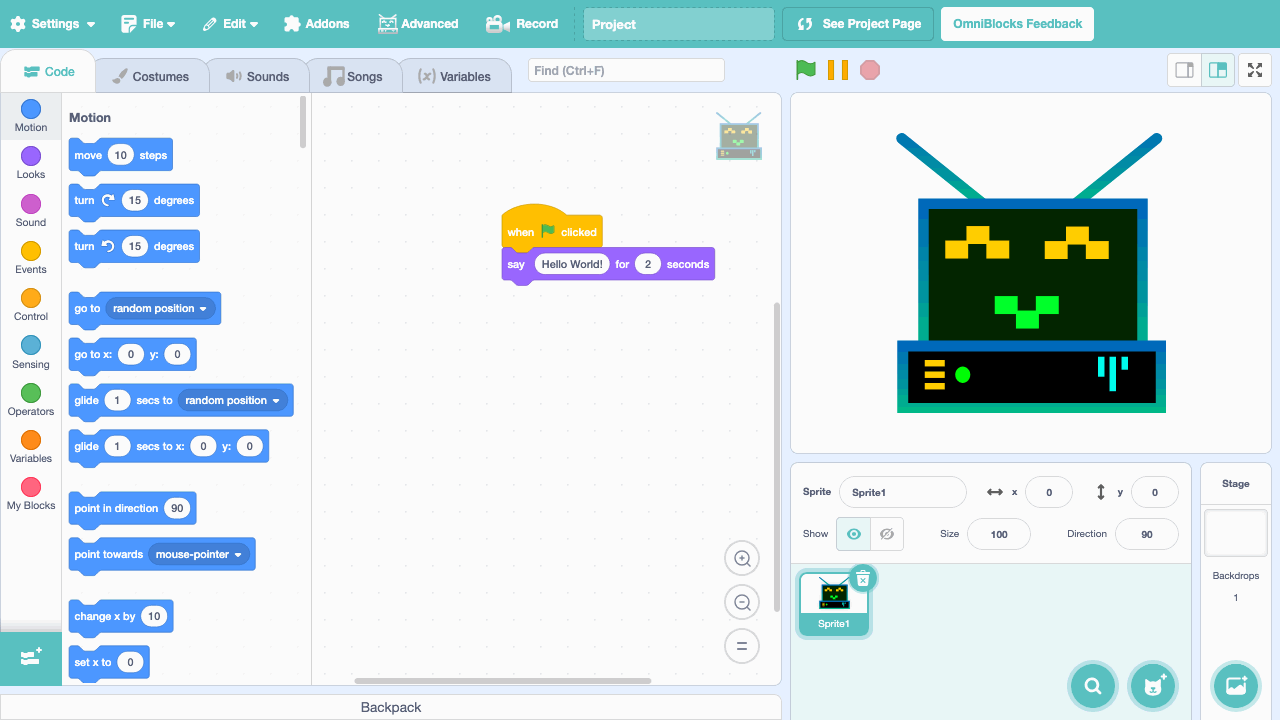Zoom in on the code workspace
Screen dimensions: 1280x720
pos(742,559)
